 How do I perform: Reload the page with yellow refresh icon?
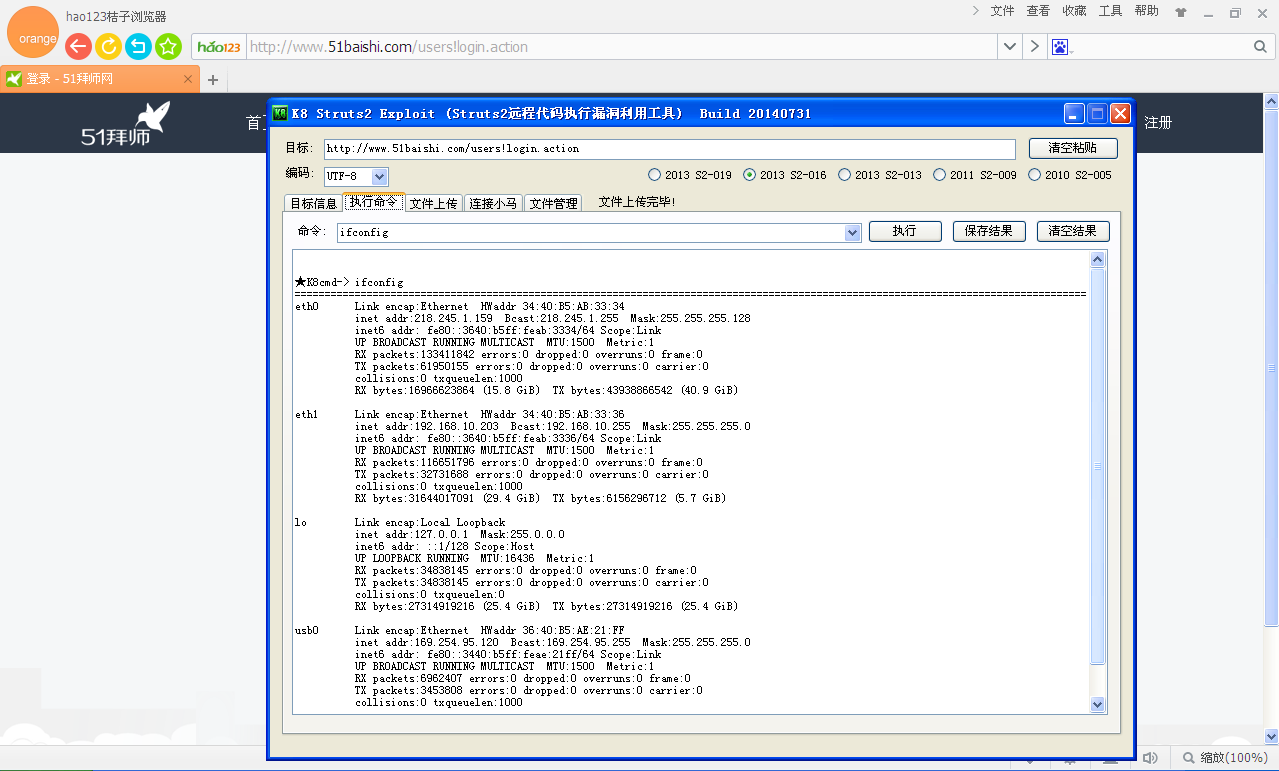click(x=108, y=46)
